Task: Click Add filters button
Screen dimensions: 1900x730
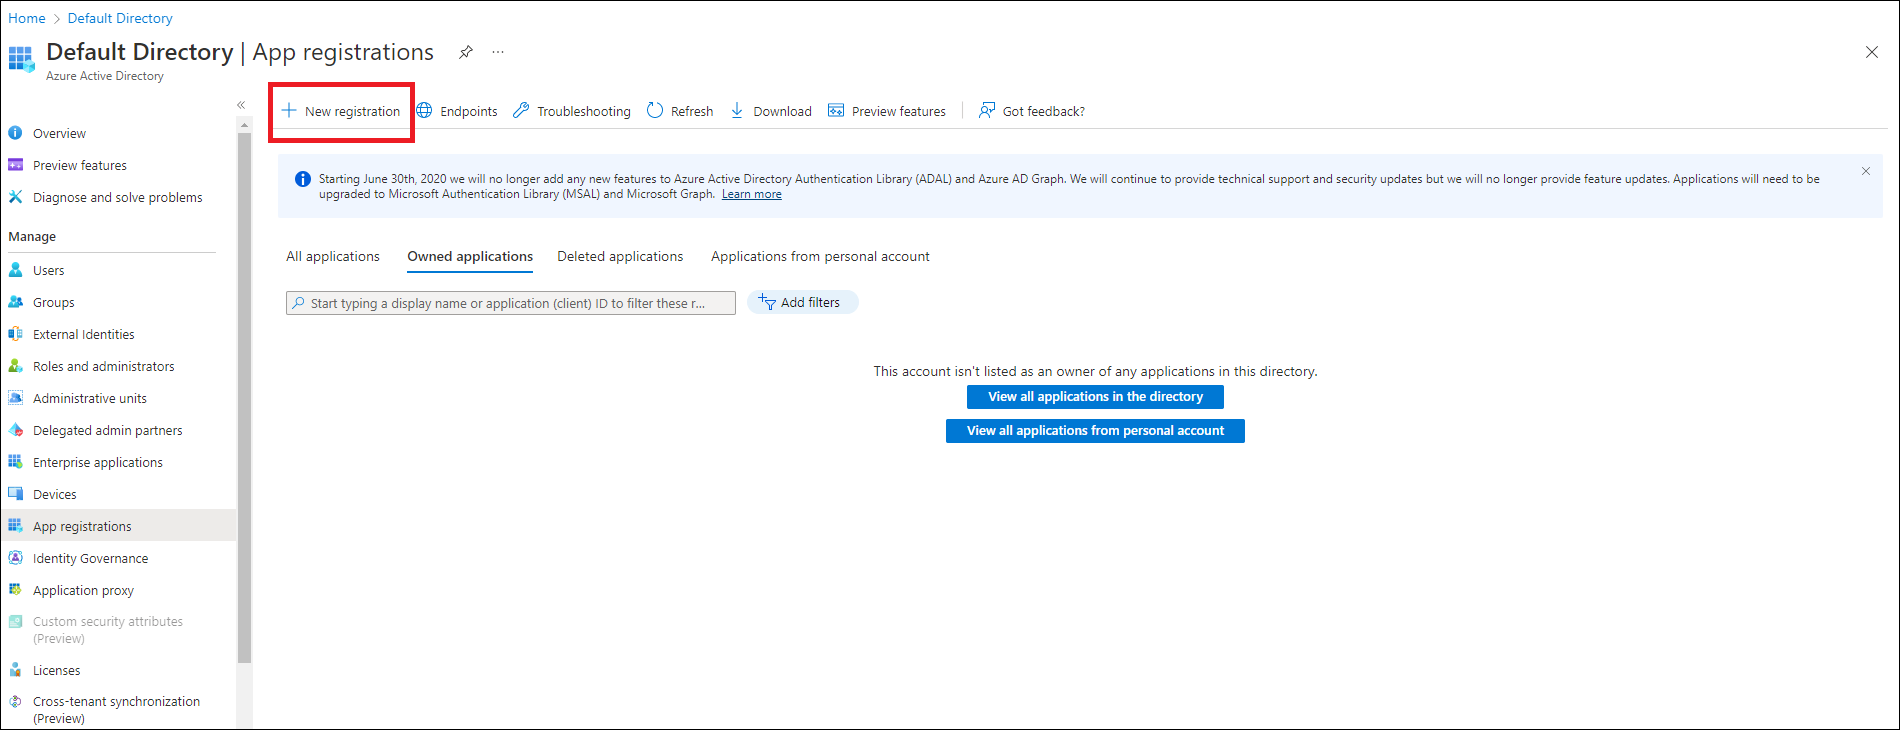Action: (802, 303)
